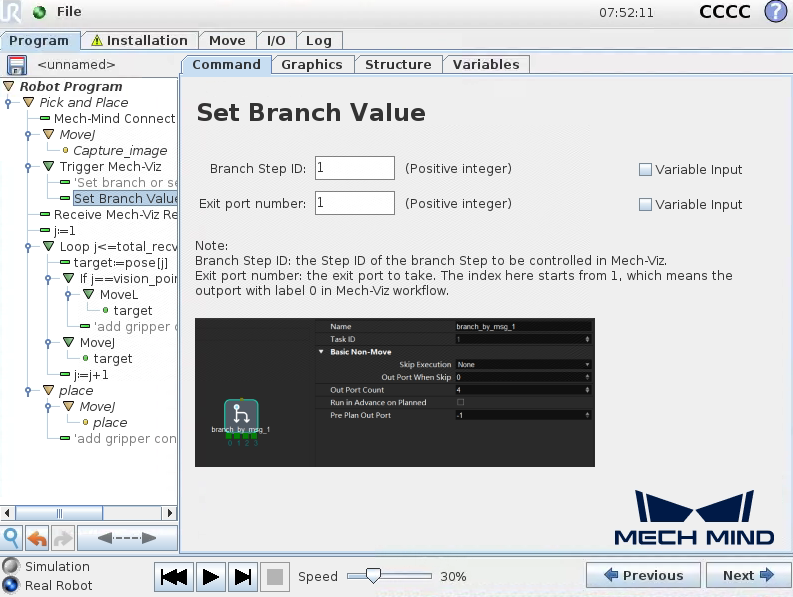793x597 pixels.
Task: Switch to the Structure tab
Action: (398, 64)
